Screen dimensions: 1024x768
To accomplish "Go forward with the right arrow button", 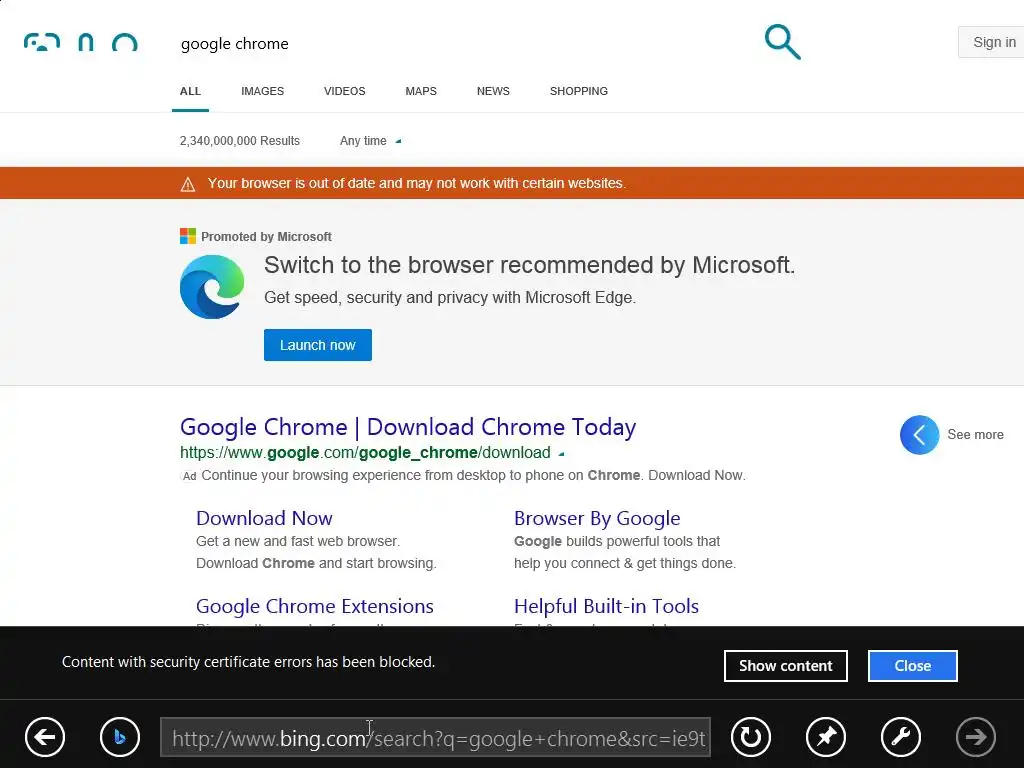I will click(976, 737).
